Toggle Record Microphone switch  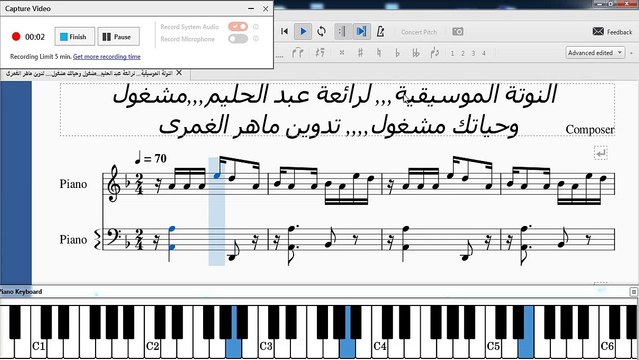pos(238,39)
